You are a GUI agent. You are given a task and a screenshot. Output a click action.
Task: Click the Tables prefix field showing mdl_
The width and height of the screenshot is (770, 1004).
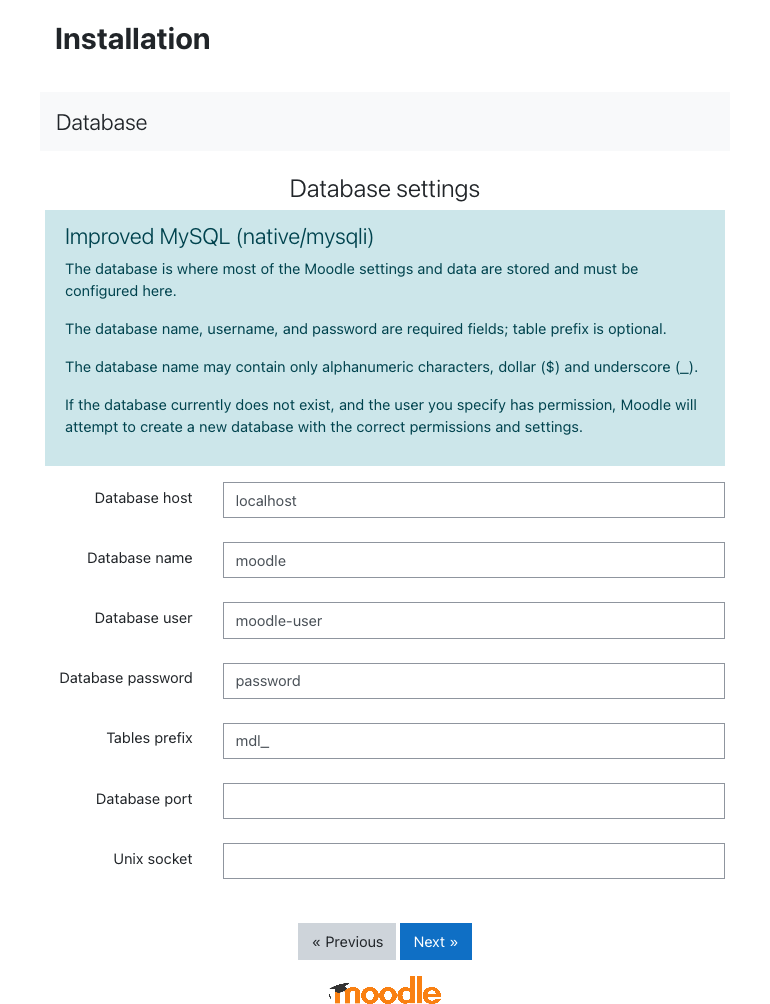(x=473, y=741)
